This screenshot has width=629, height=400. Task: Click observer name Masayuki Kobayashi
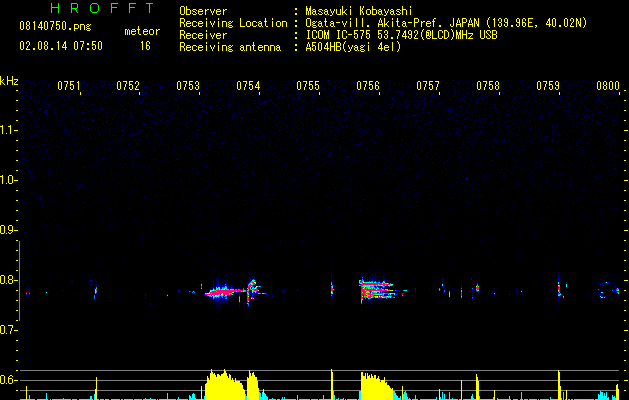coord(359,11)
